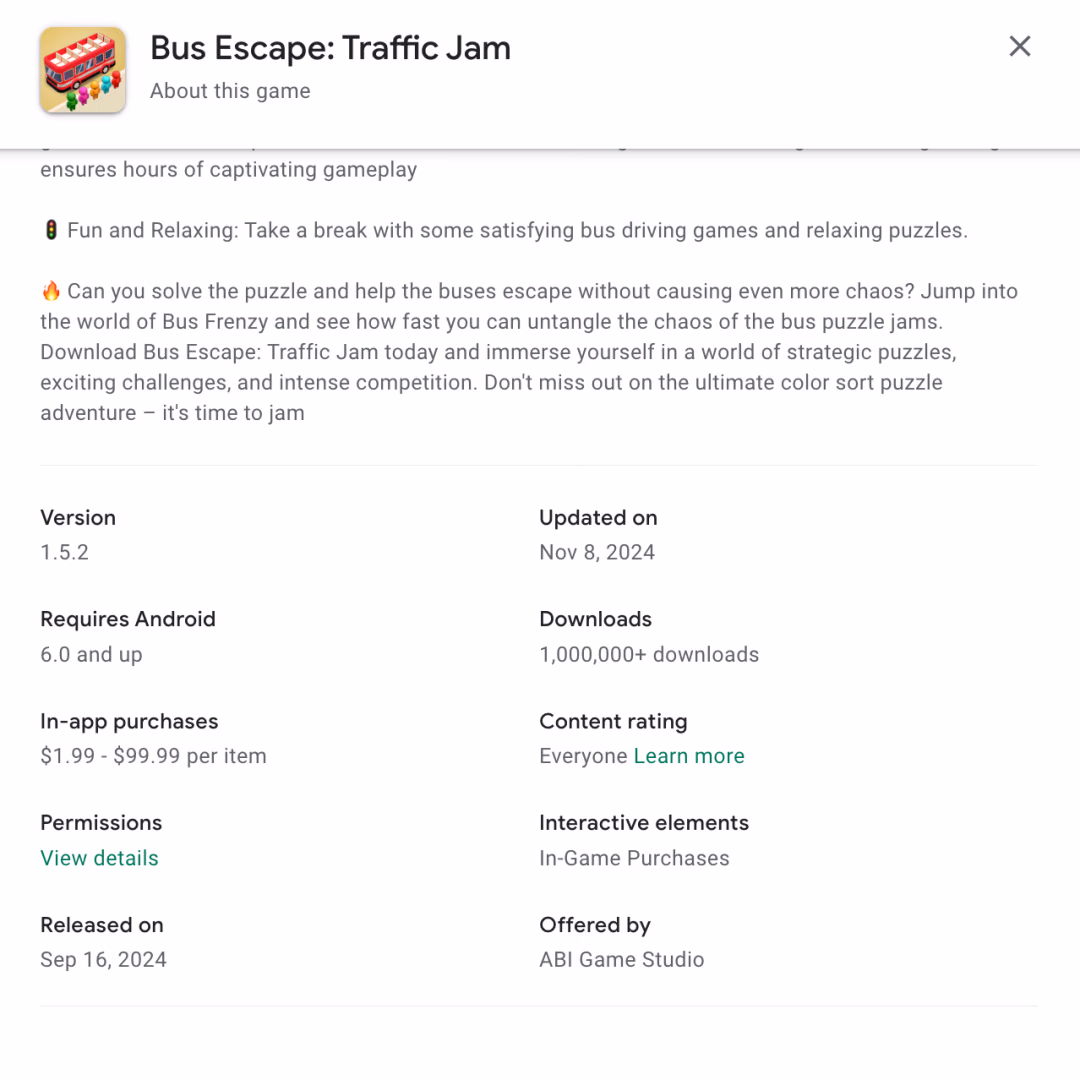Click the Everyone content rating text

pos(583,756)
